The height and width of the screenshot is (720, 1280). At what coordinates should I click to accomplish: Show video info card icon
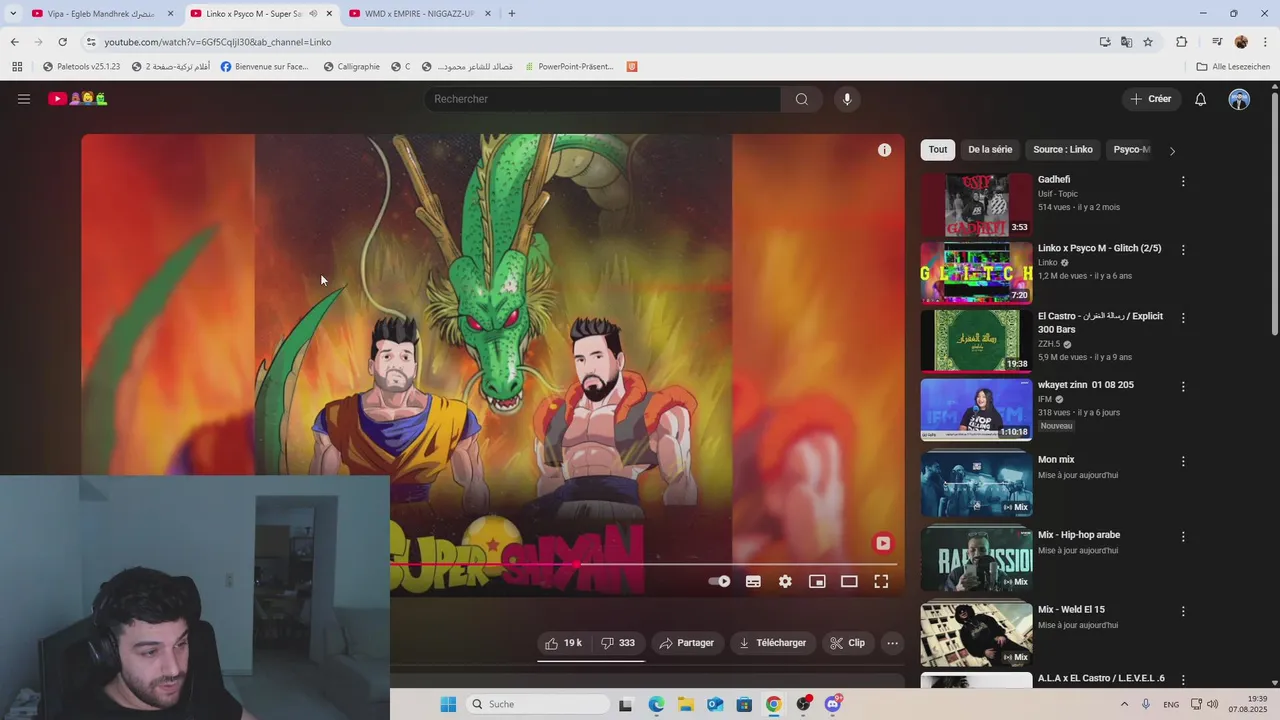(884, 150)
